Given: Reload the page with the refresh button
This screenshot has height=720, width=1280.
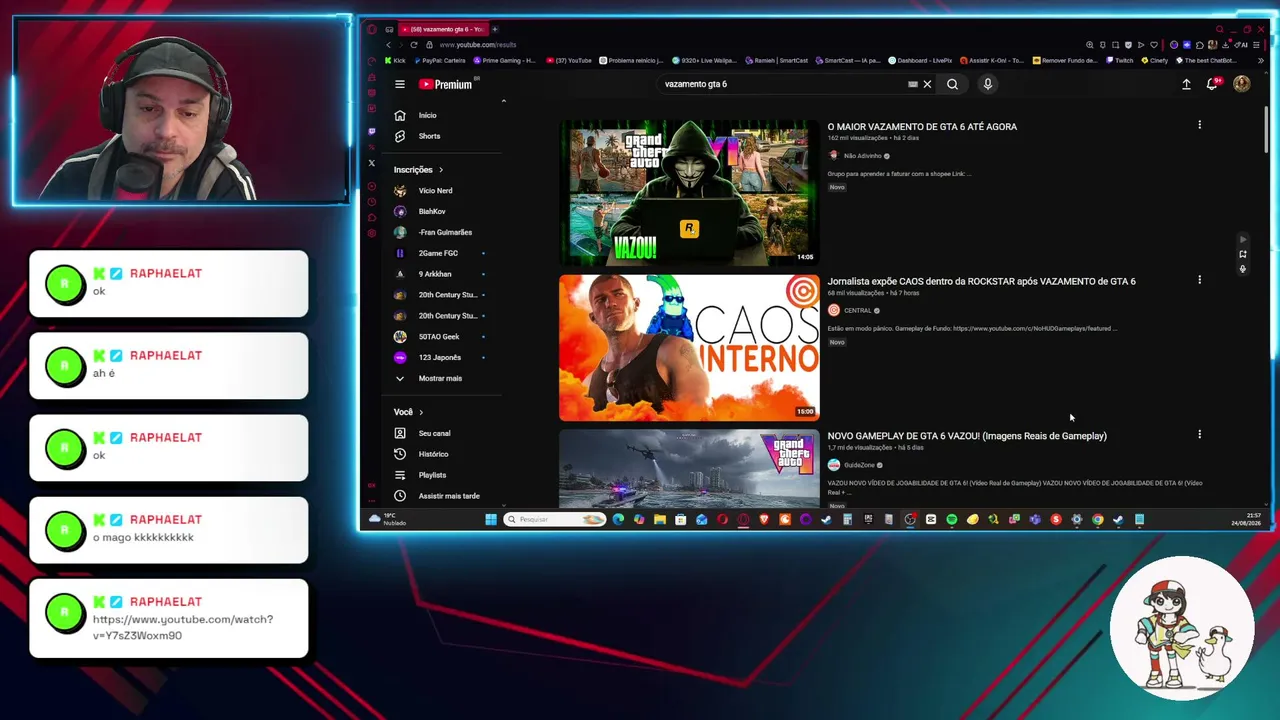Looking at the screenshot, I should click(413, 45).
